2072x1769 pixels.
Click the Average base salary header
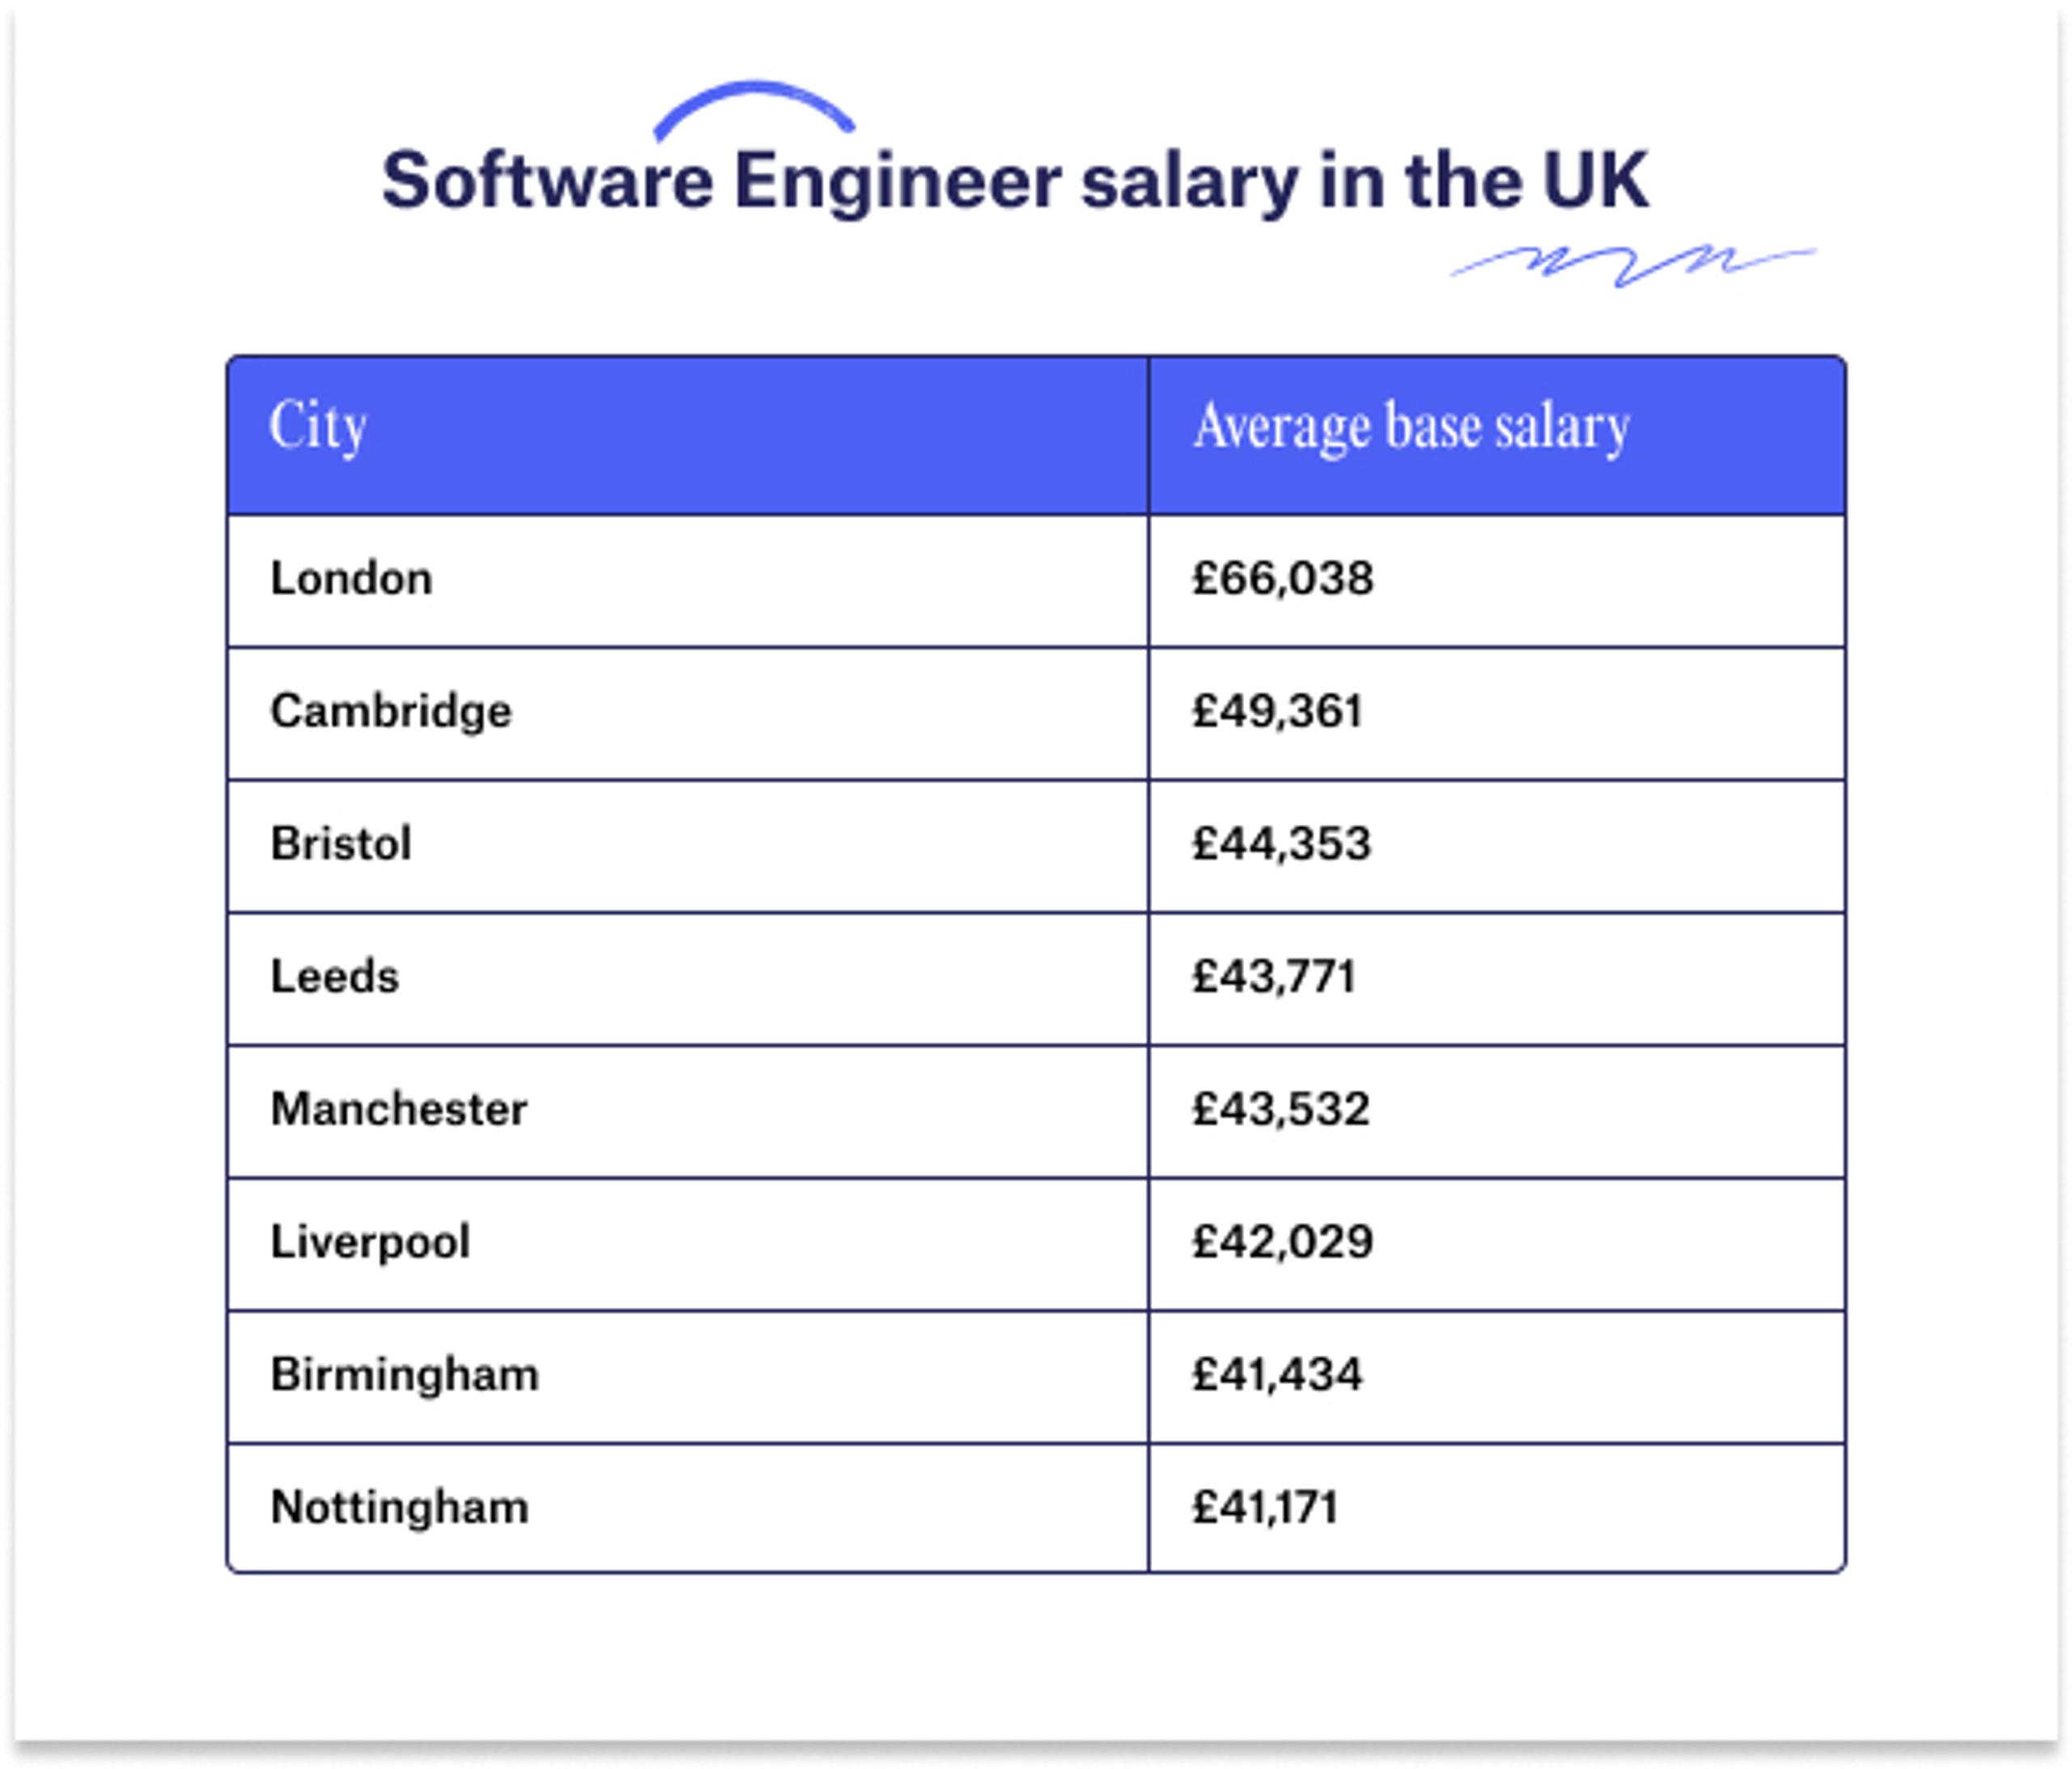pyautogui.click(x=1497, y=436)
